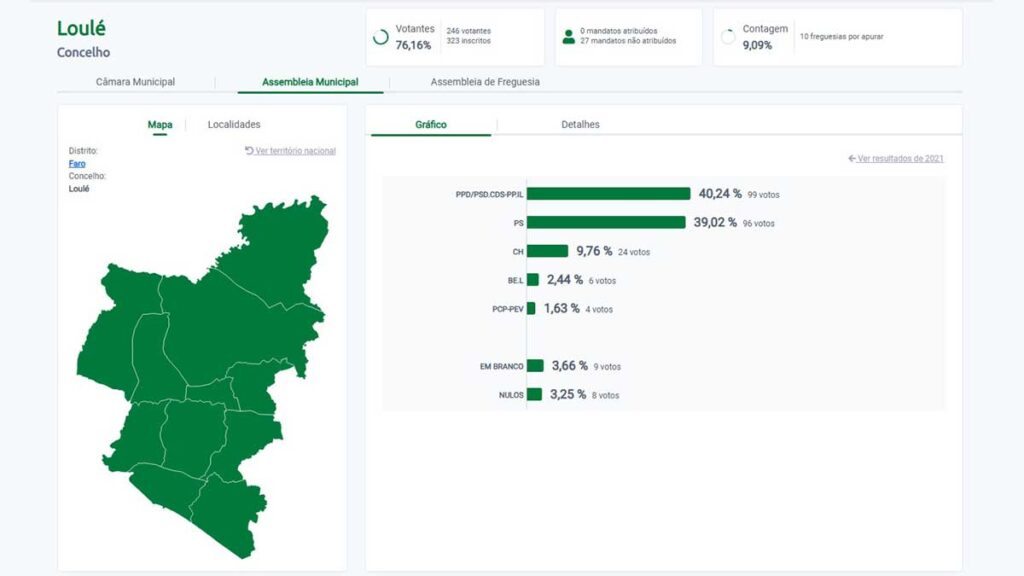Click the BE.L party result bar
Viewport: 1024px width, 576px height.
click(533, 280)
